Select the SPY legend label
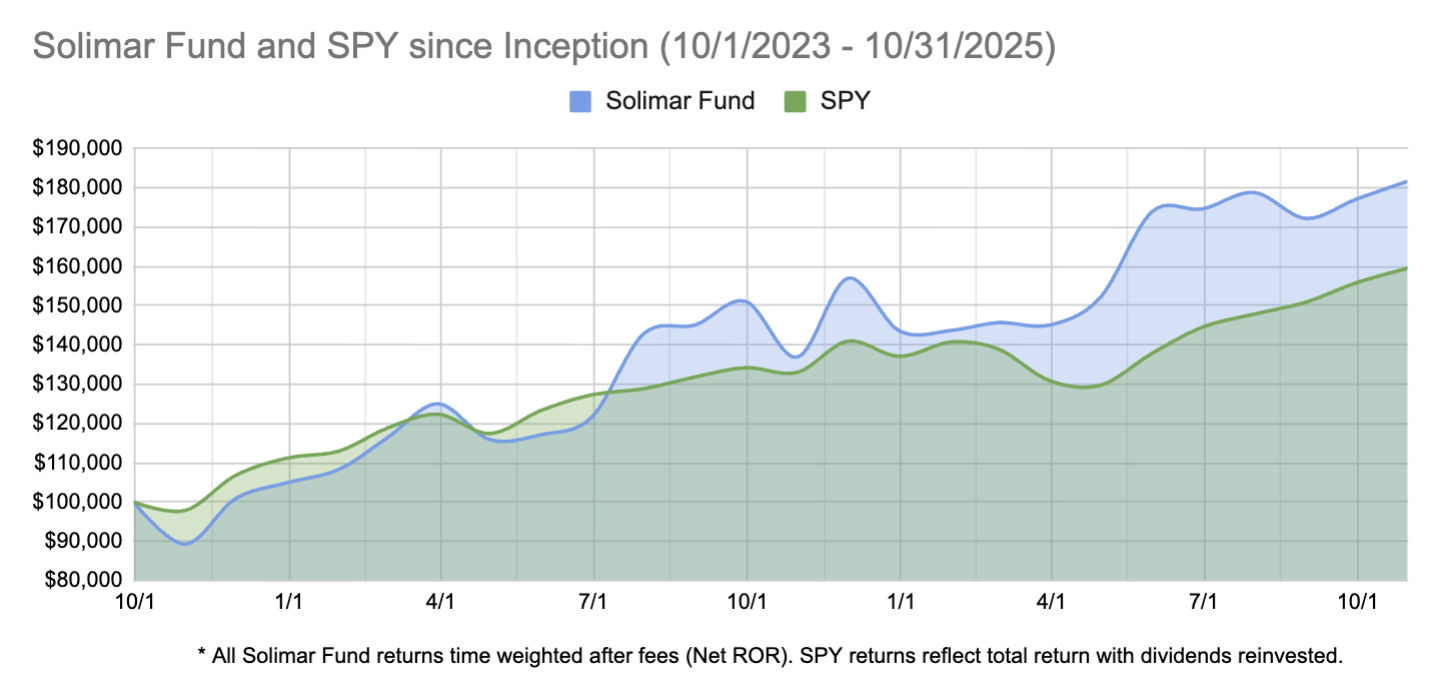The width and height of the screenshot is (1436, 698). coord(846,101)
